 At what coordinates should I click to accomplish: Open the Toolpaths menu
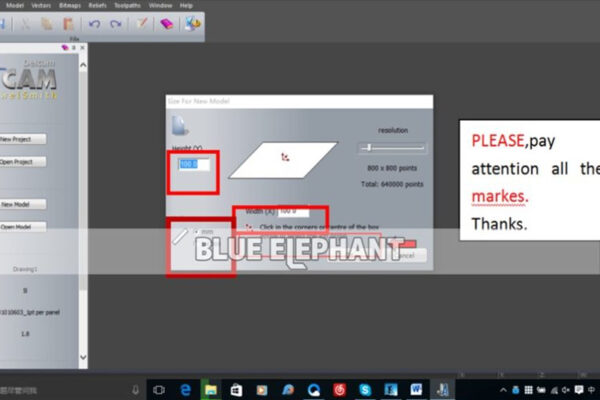[127, 6]
